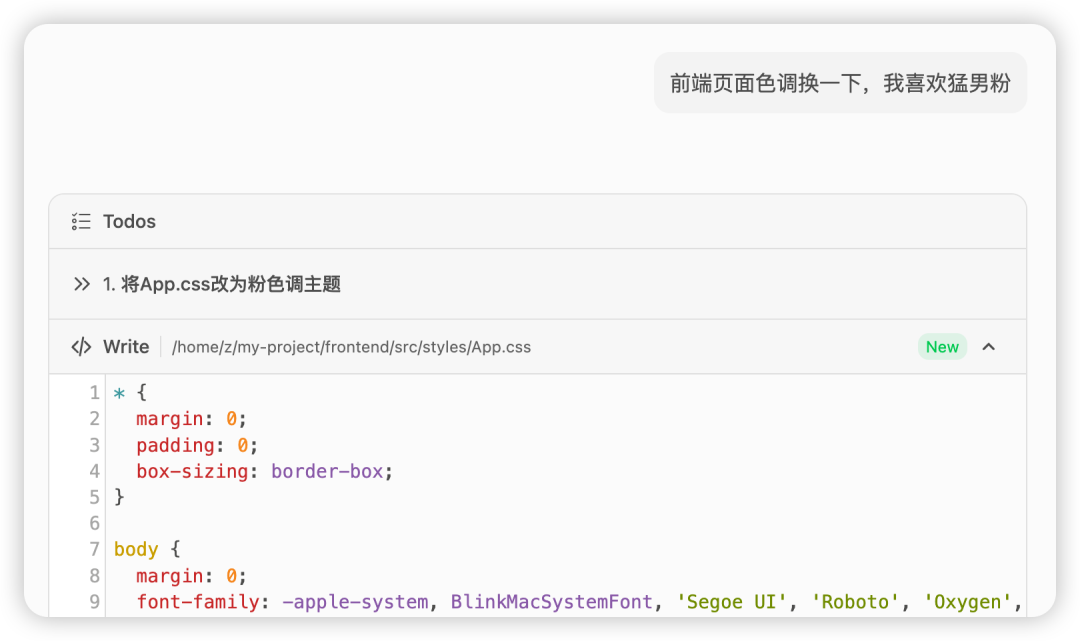Click line number 1 in the code view
This screenshot has height=641, width=1080.
[x=94, y=392]
